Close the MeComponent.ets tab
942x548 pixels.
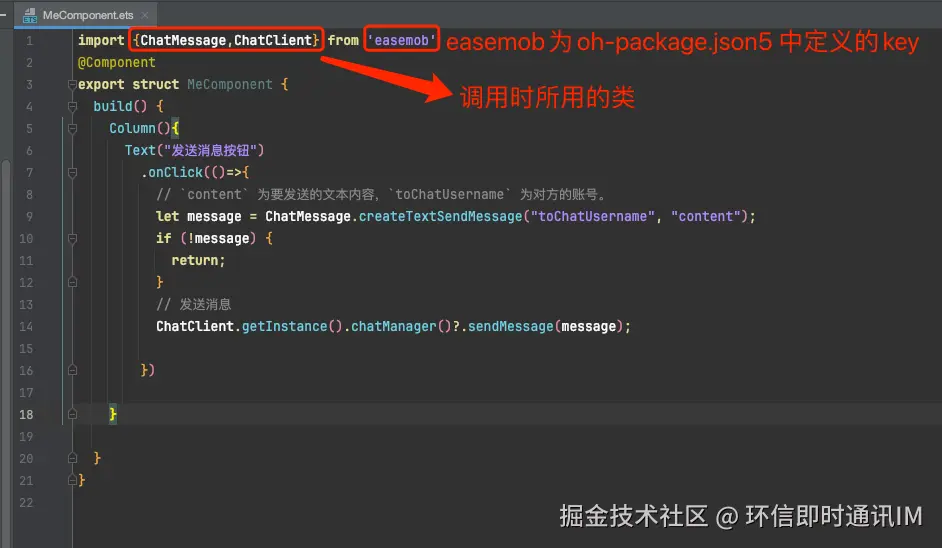145,15
